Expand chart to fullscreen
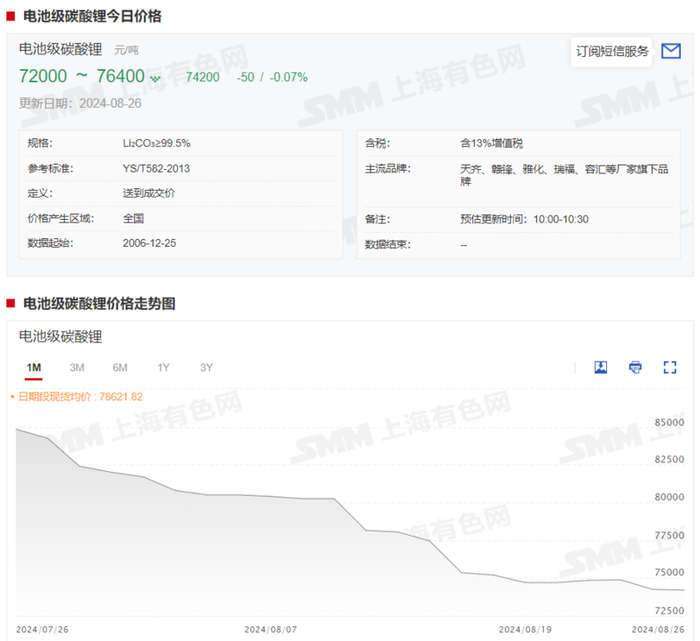This screenshot has width=700, height=641. tap(670, 367)
